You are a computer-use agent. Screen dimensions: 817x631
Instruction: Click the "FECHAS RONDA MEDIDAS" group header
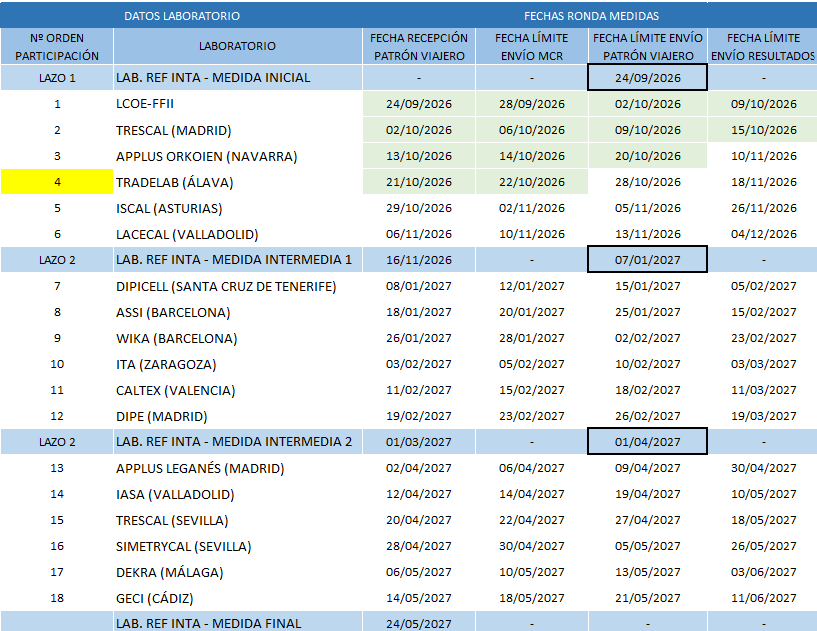[x=591, y=16]
